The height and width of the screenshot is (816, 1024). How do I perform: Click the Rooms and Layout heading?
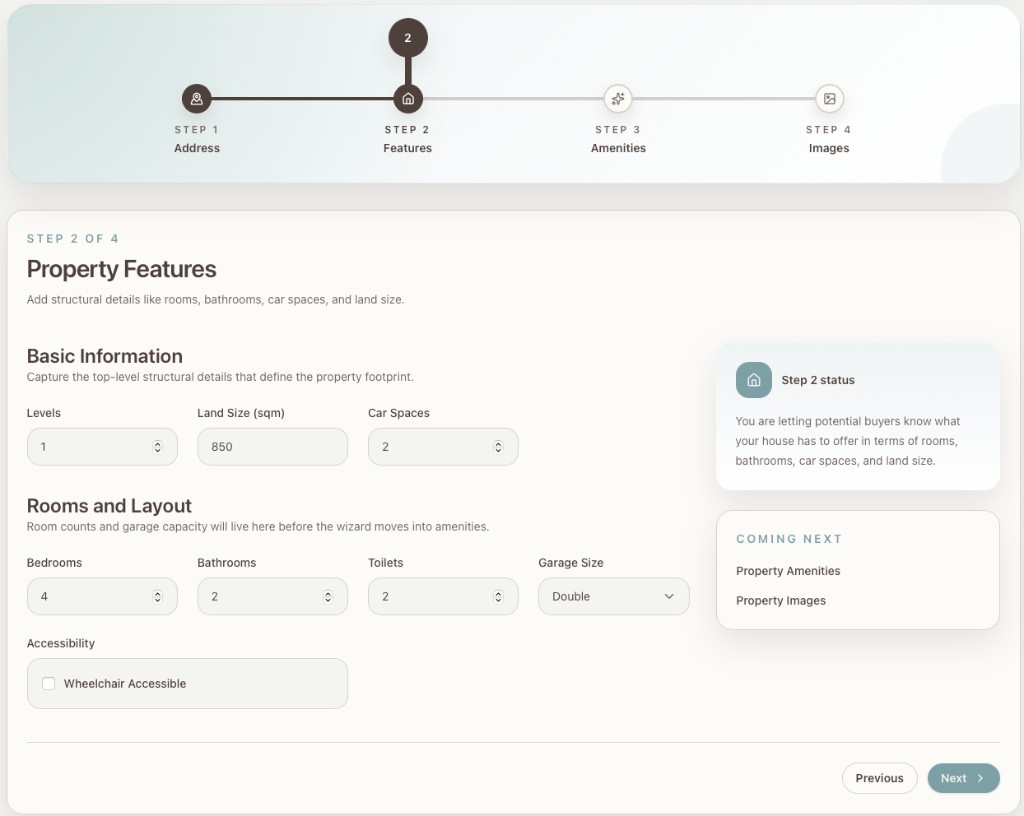(x=109, y=506)
